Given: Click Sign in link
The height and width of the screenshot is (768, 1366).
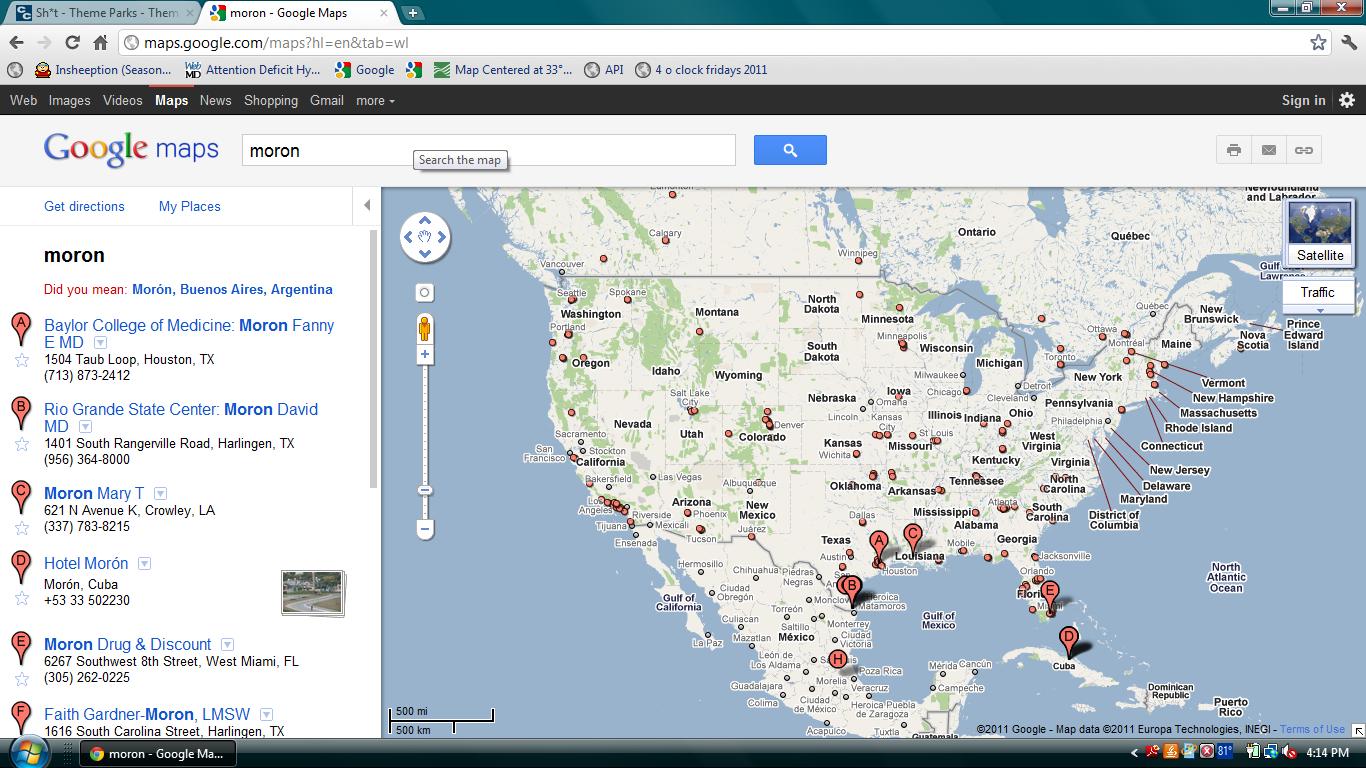Looking at the screenshot, I should tap(1304, 100).
